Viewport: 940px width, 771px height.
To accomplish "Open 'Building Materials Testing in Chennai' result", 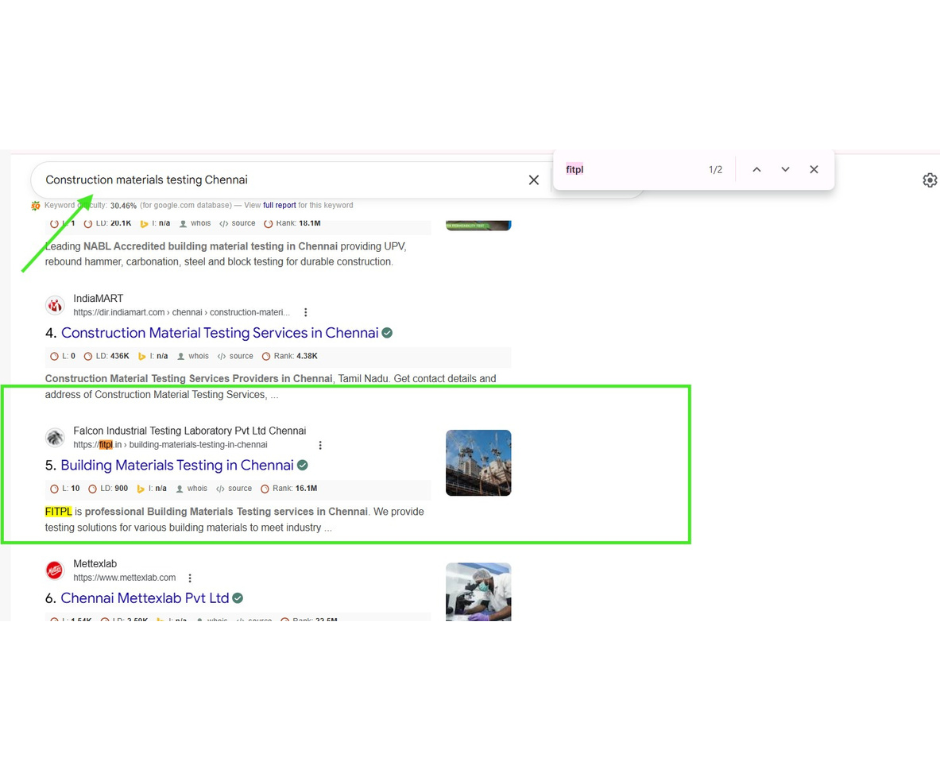I will [x=177, y=465].
